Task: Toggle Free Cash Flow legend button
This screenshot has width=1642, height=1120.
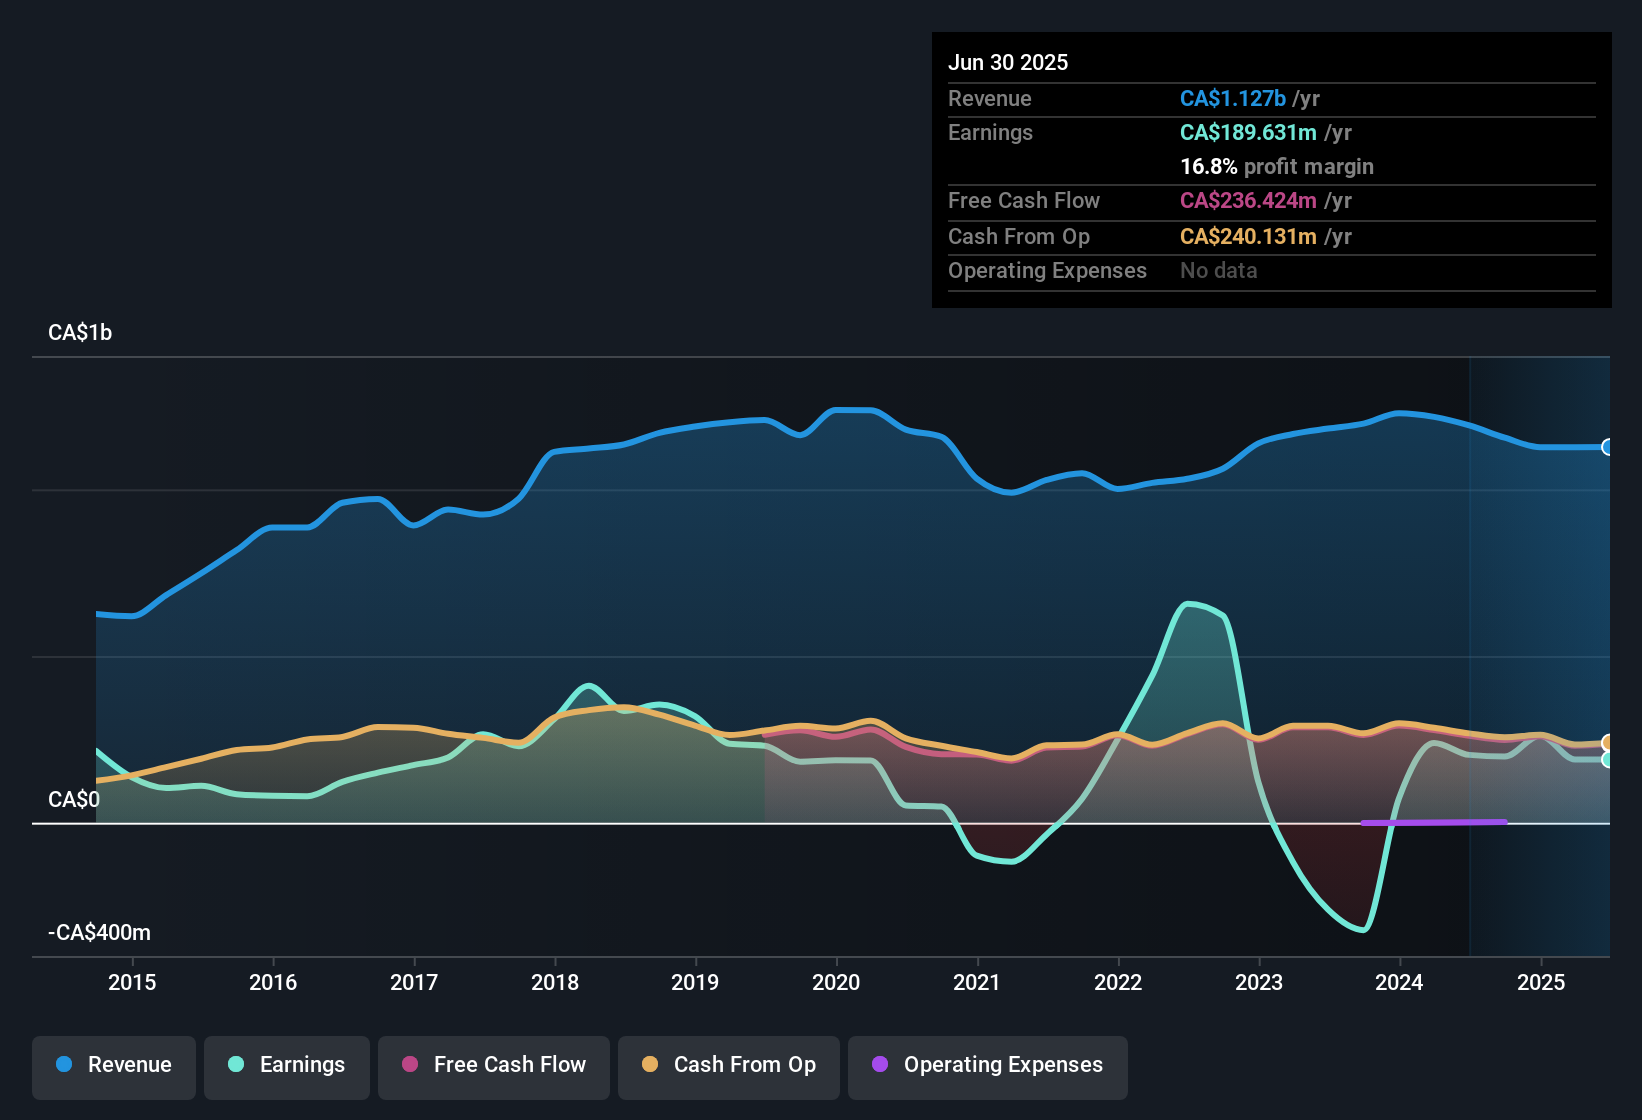Action: pos(494,1065)
